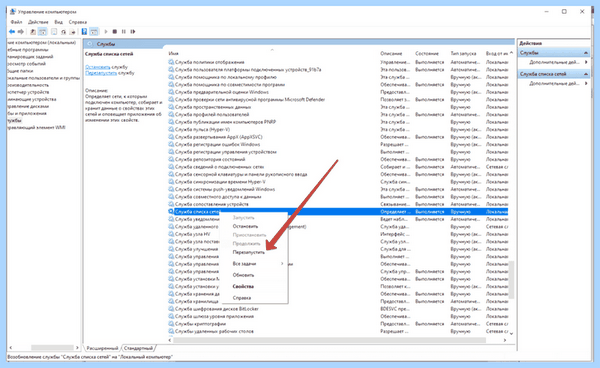
Task: Click the vertical scrollbar of the services list
Action: tap(511, 280)
